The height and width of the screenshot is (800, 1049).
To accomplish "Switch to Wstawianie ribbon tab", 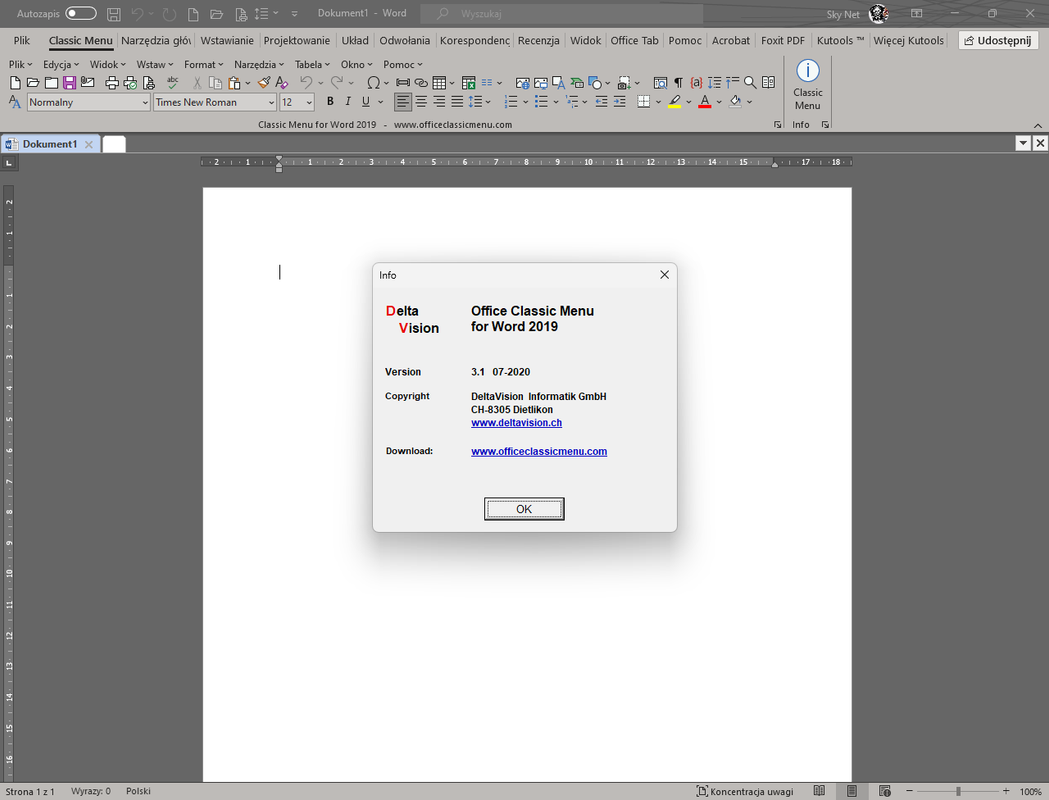I will click(227, 40).
